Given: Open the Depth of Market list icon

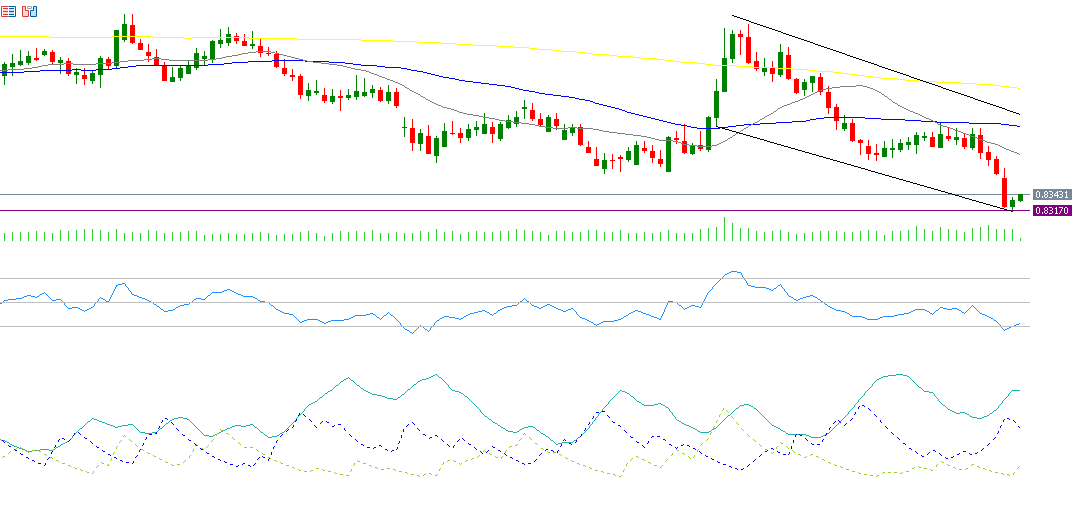Looking at the screenshot, I should click(9, 11).
